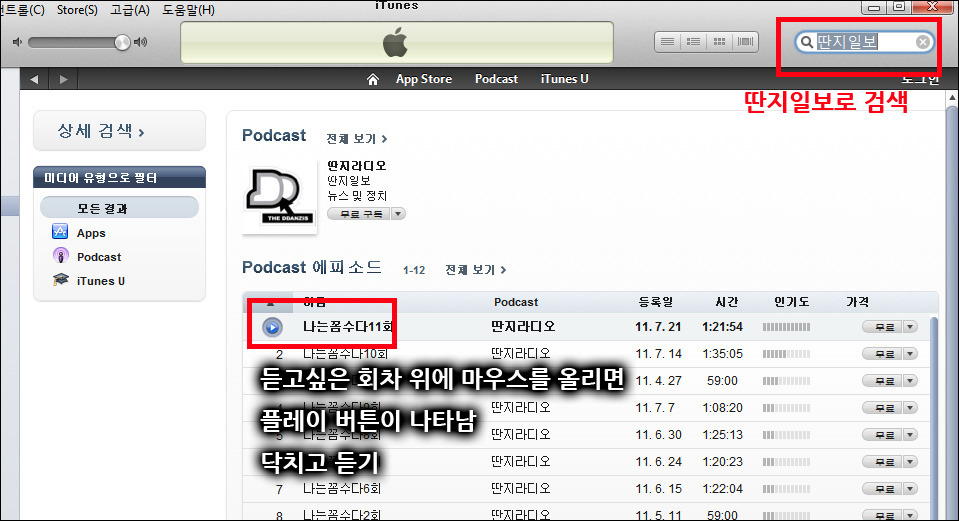Sort by 가격 column header
959x521 pixels.
click(x=857, y=302)
